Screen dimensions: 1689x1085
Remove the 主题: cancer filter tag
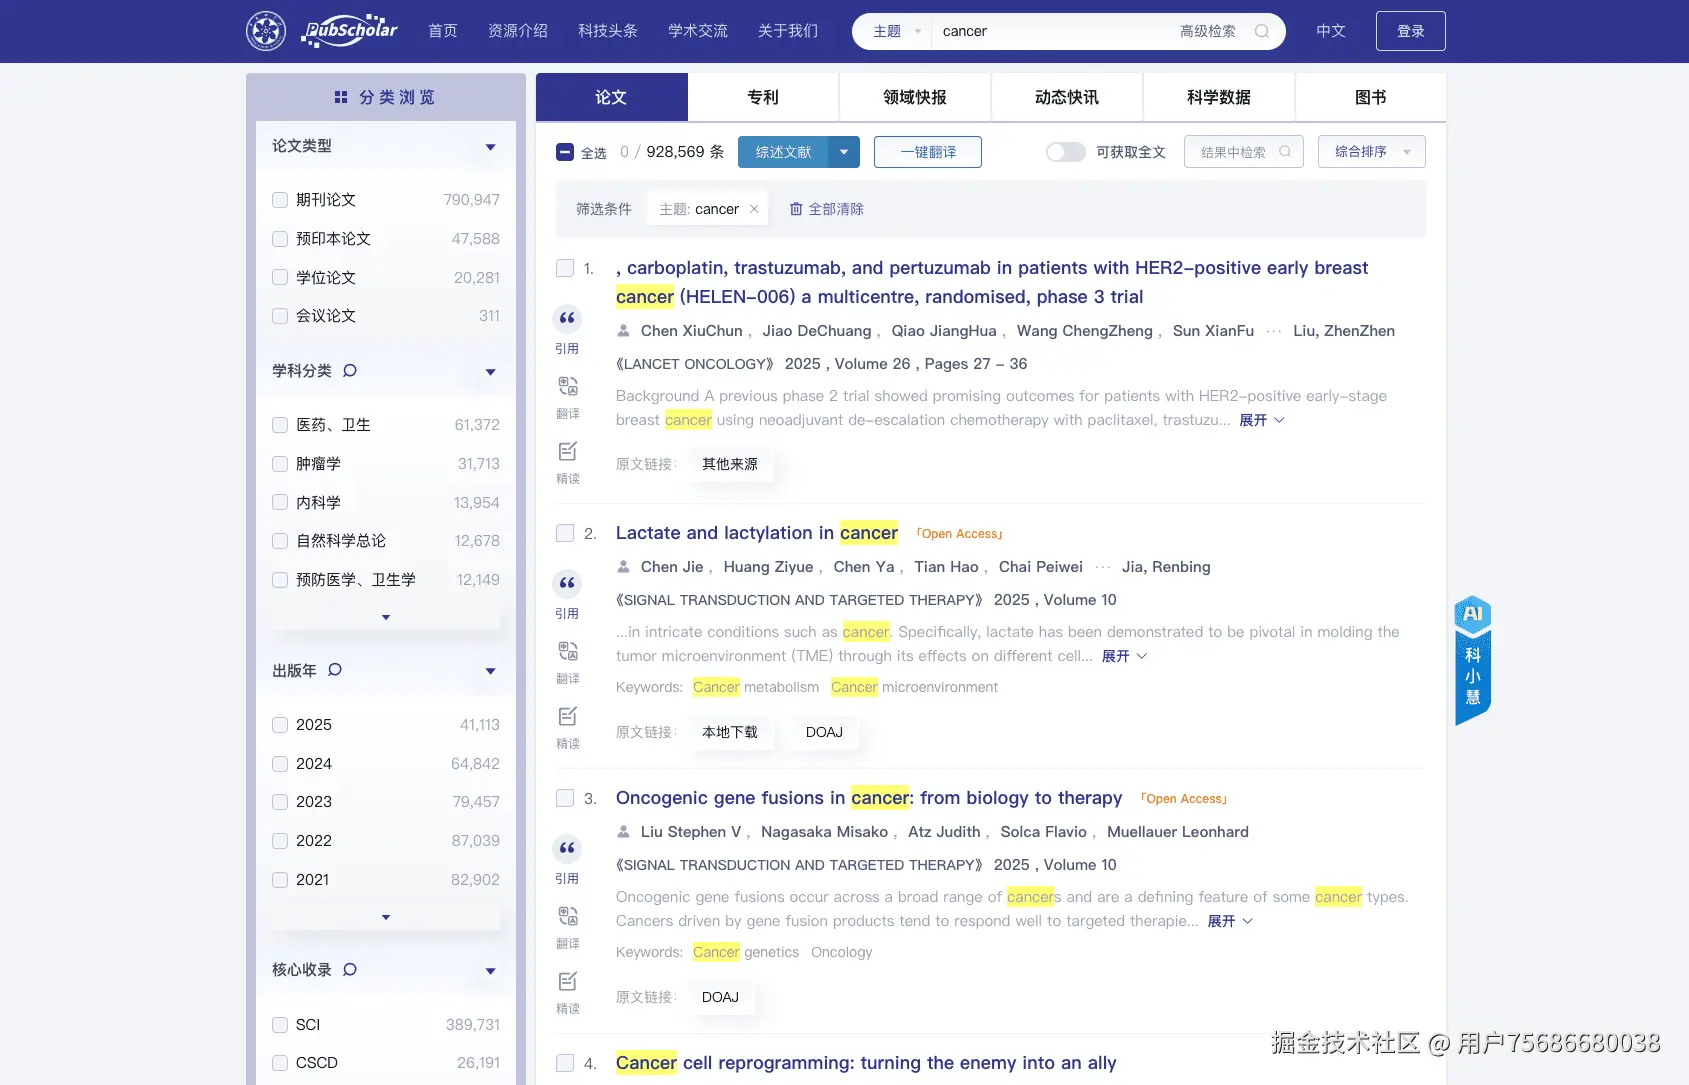pyautogui.click(x=754, y=209)
